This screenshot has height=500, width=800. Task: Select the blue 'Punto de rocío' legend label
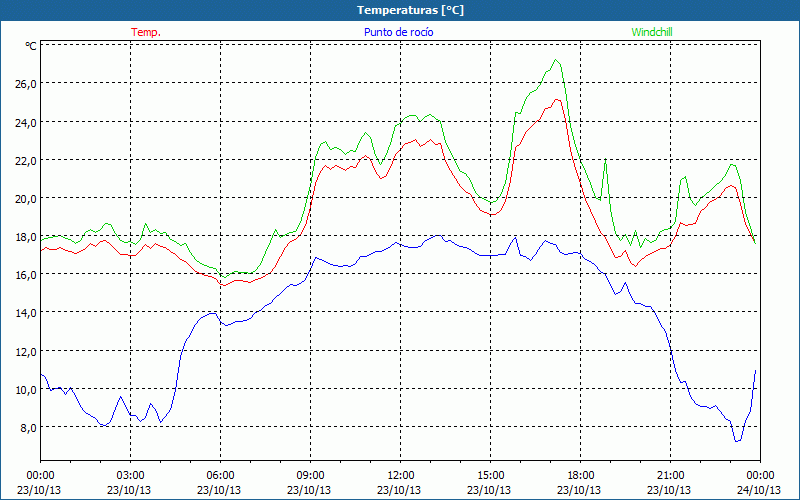tap(398, 32)
